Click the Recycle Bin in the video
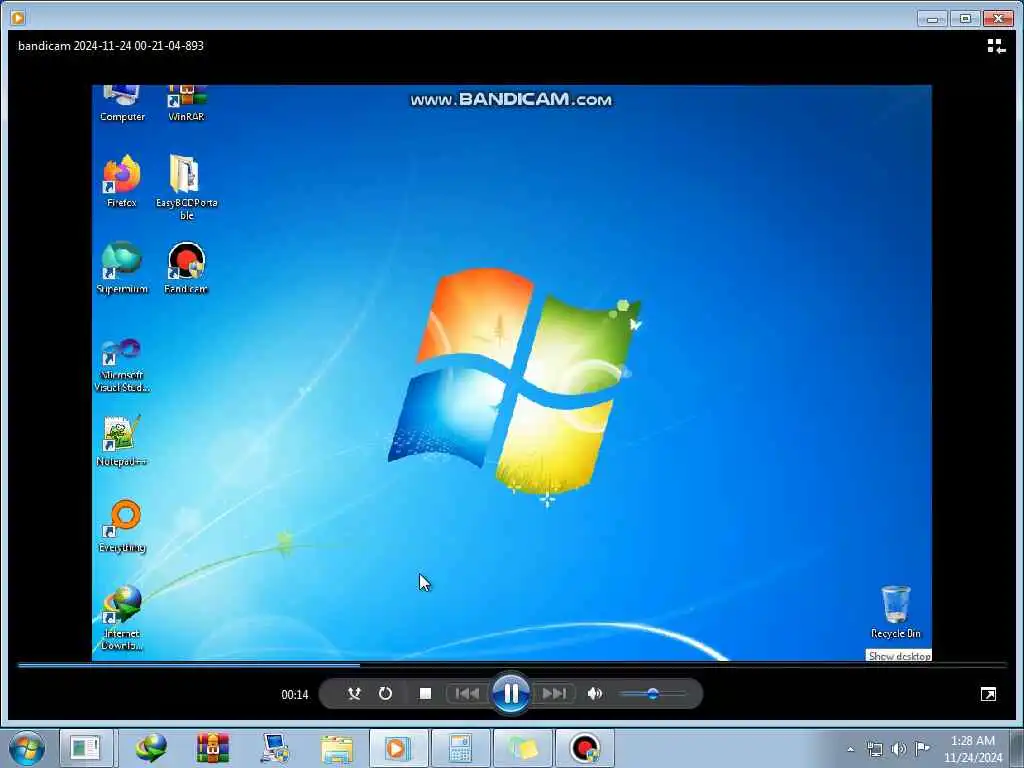The width and height of the screenshot is (1024, 768). pos(895,612)
